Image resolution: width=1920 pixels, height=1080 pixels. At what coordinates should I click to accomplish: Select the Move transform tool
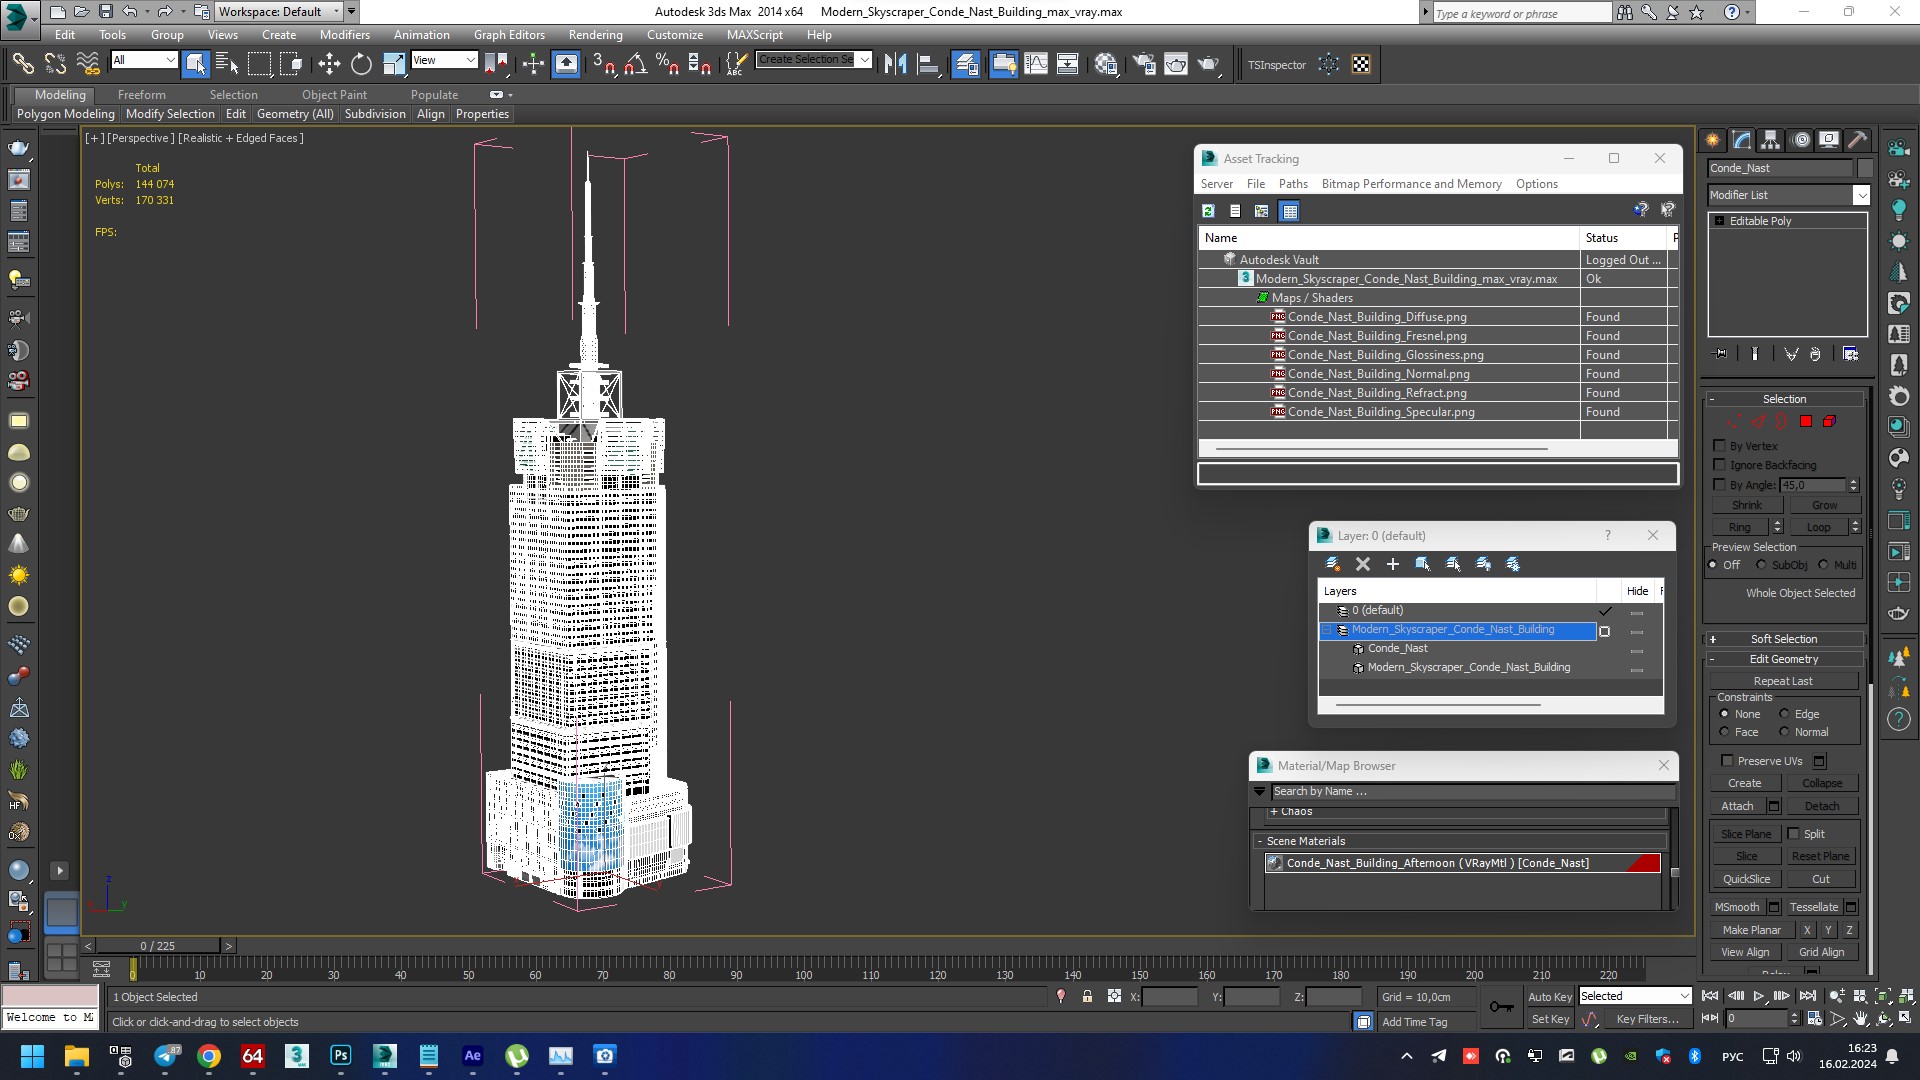pos(329,64)
